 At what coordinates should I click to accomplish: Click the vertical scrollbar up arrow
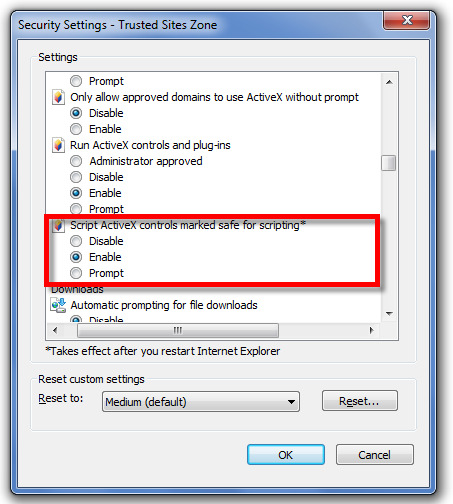(389, 82)
